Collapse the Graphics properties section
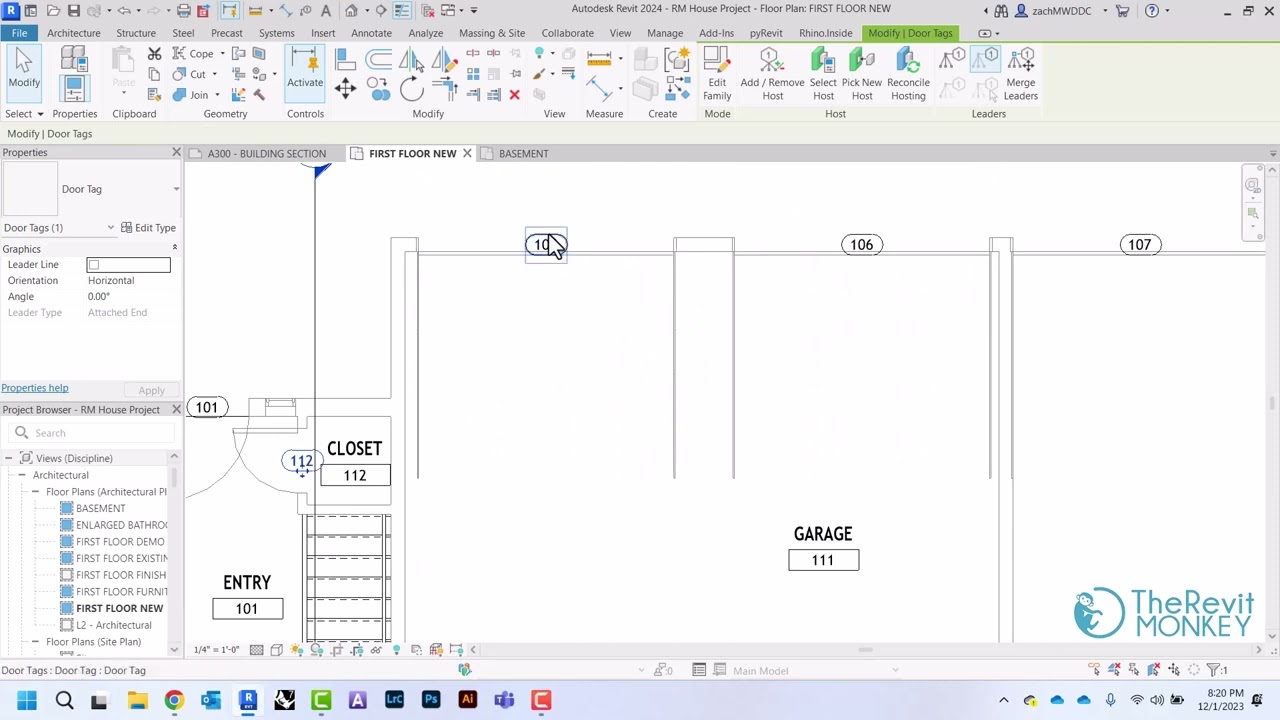 tap(174, 248)
